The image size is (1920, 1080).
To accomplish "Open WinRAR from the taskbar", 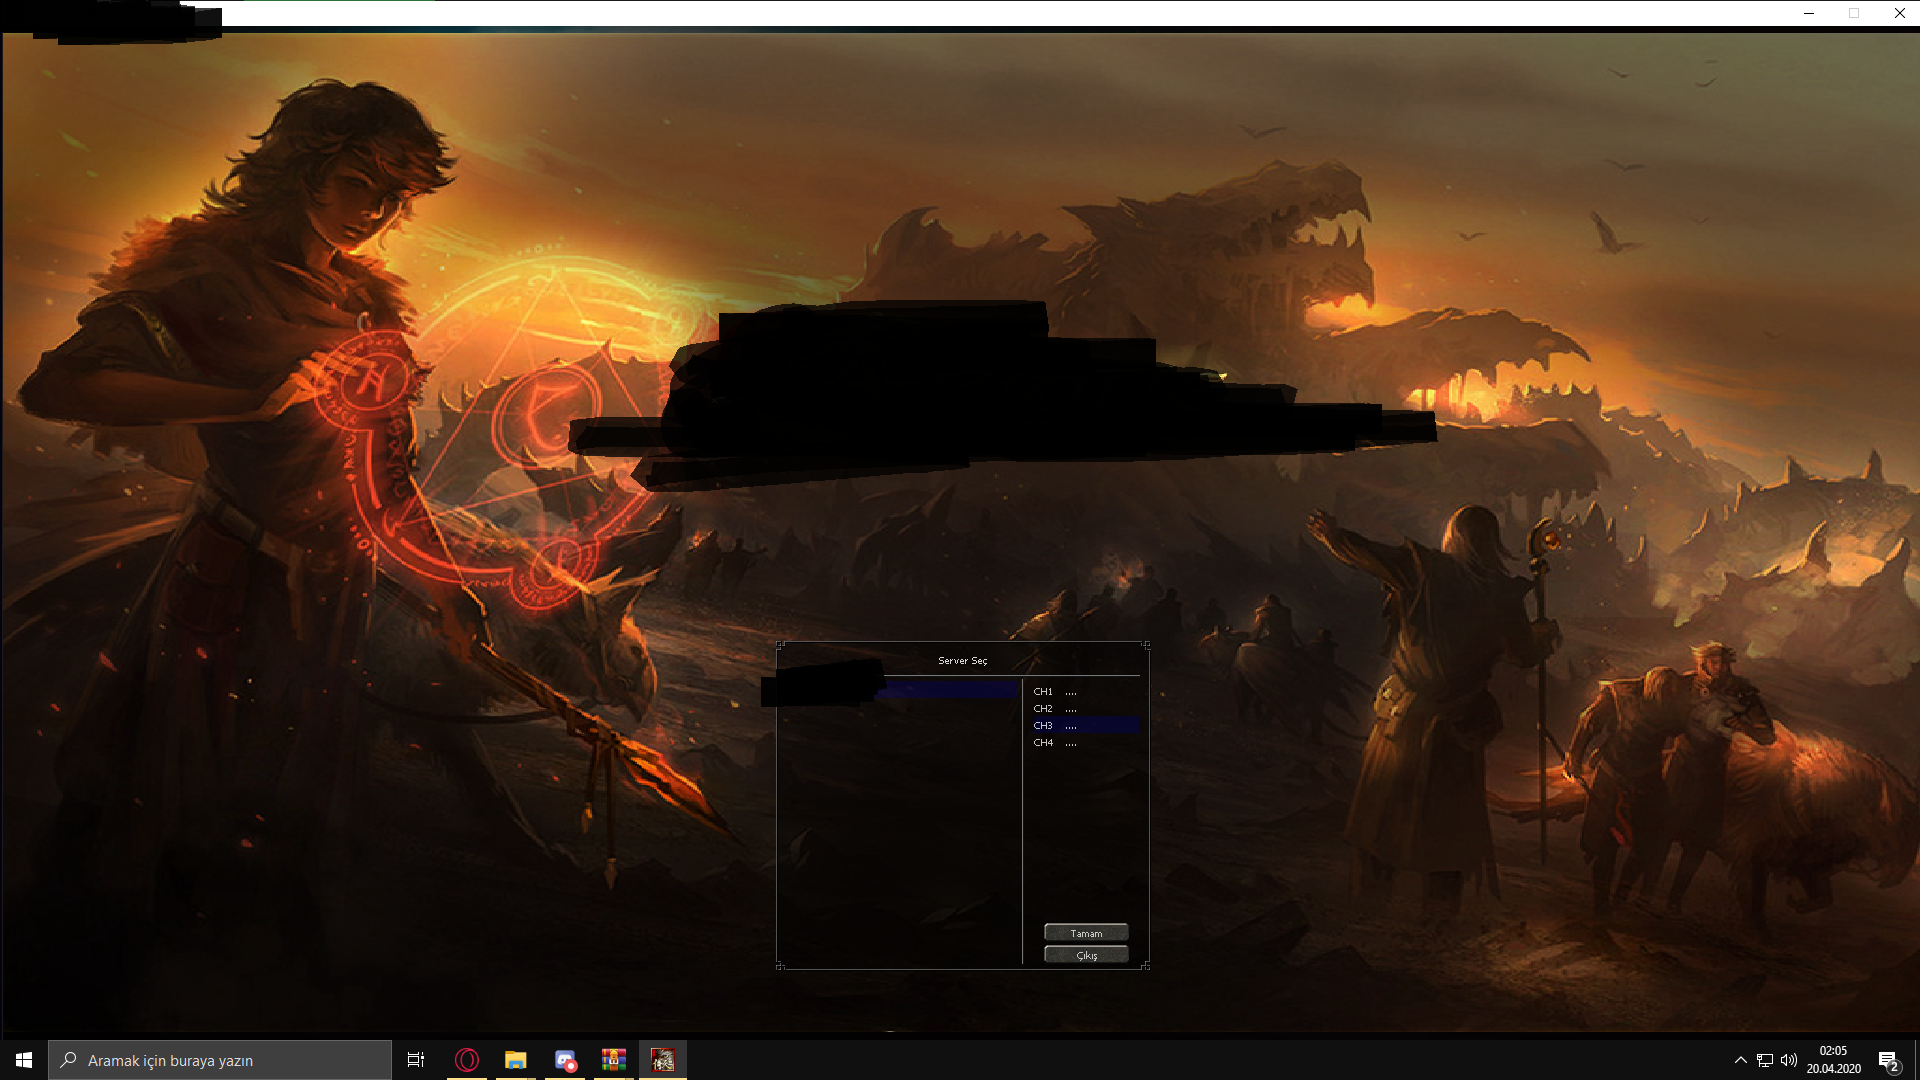I will [613, 1060].
